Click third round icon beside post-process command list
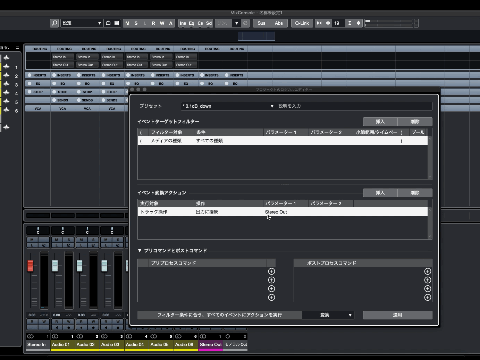 (x=427, y=289)
